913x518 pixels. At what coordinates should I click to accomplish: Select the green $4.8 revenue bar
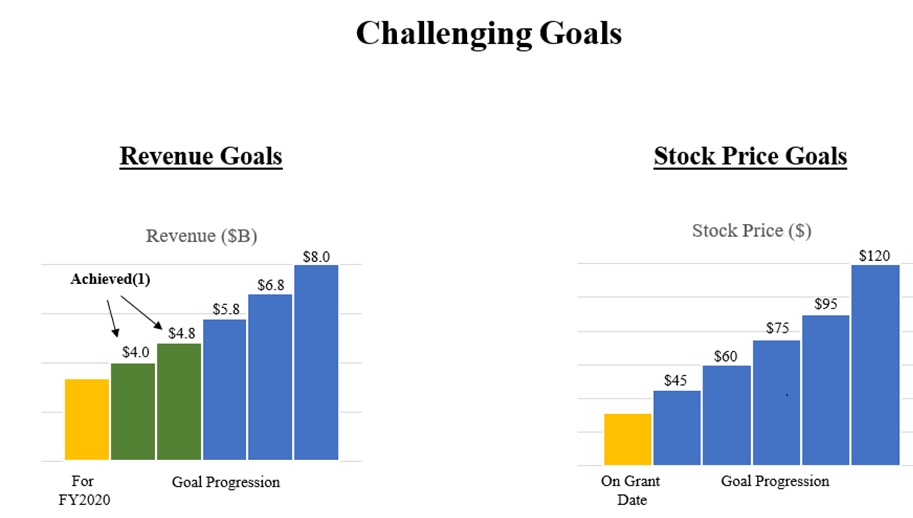coord(179,402)
